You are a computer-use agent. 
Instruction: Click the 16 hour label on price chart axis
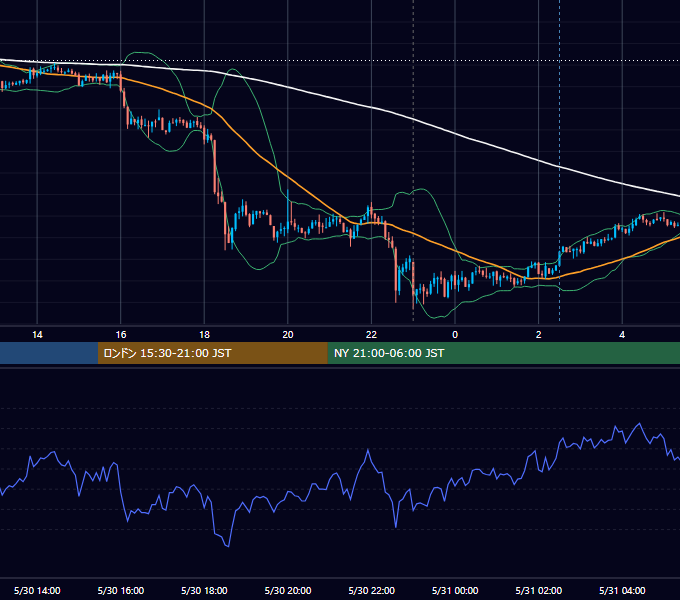pos(121,335)
